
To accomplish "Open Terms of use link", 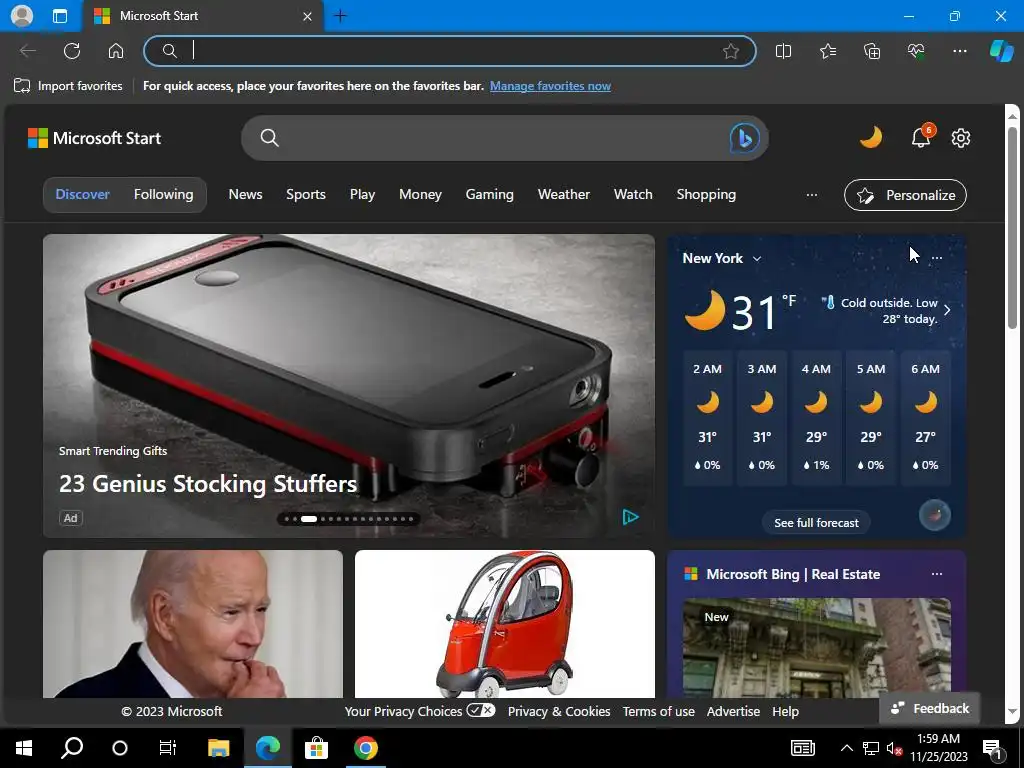I will click(x=658, y=711).
